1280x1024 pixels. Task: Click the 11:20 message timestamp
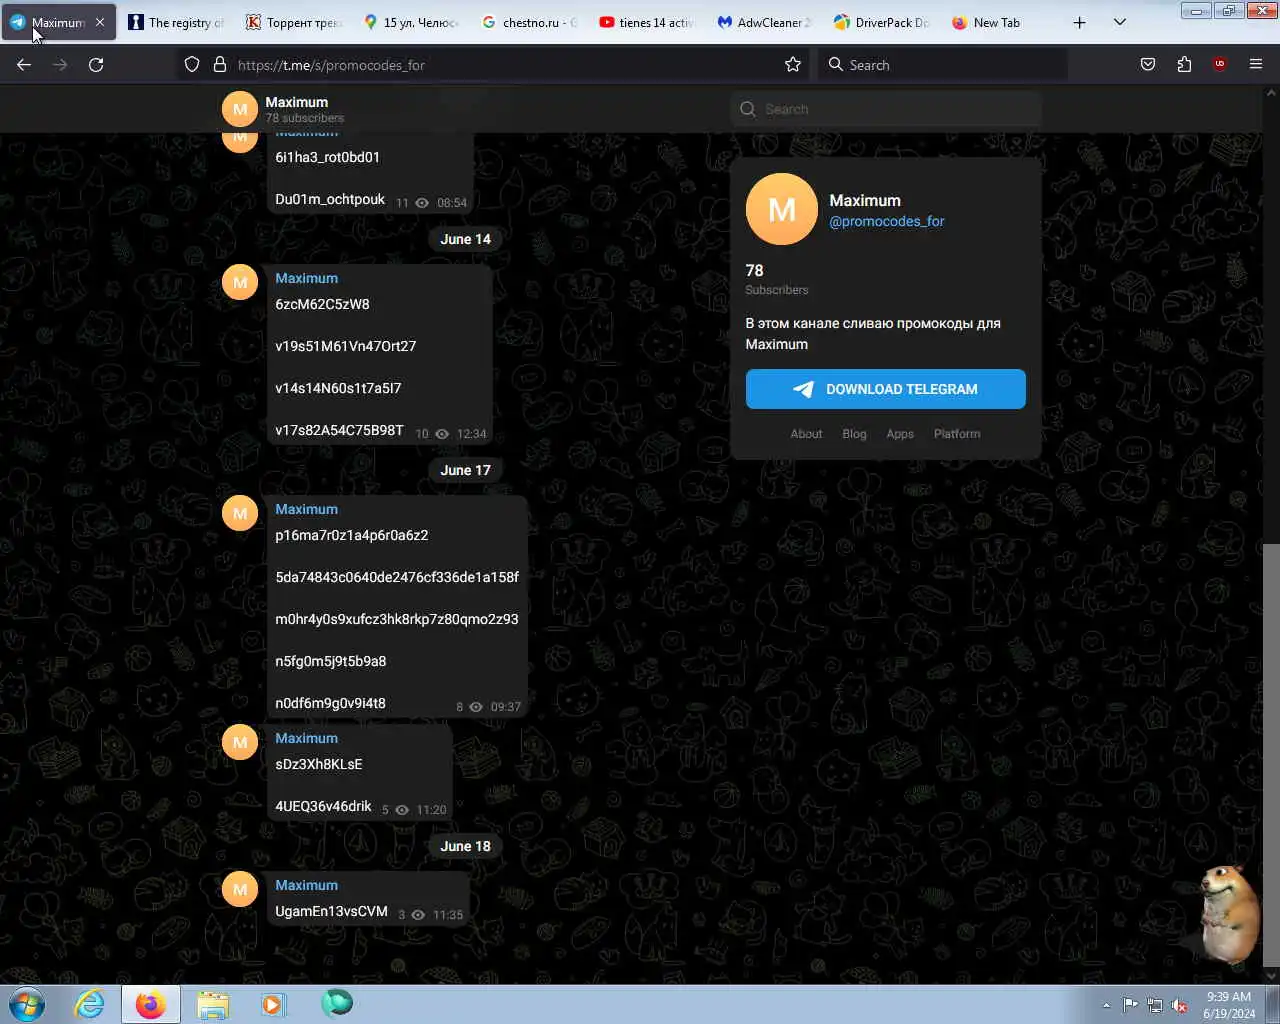[431, 810]
